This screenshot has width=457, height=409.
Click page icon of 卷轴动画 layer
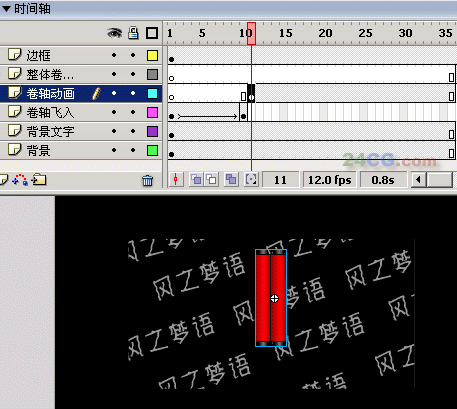(x=15, y=92)
